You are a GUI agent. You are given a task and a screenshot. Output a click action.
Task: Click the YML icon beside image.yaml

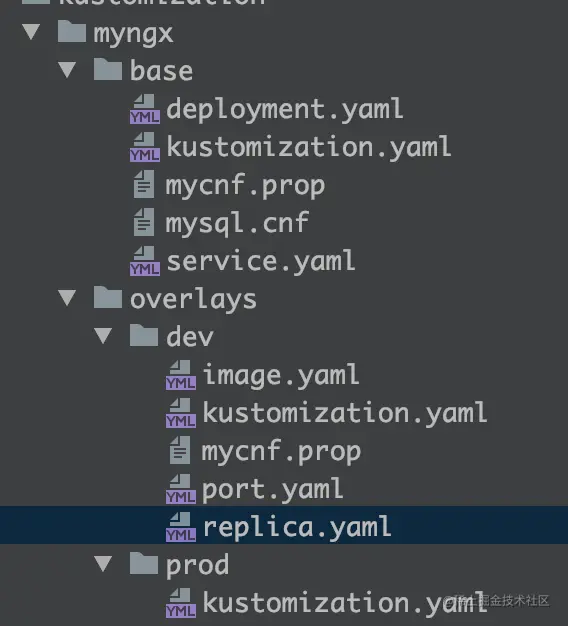click(181, 375)
